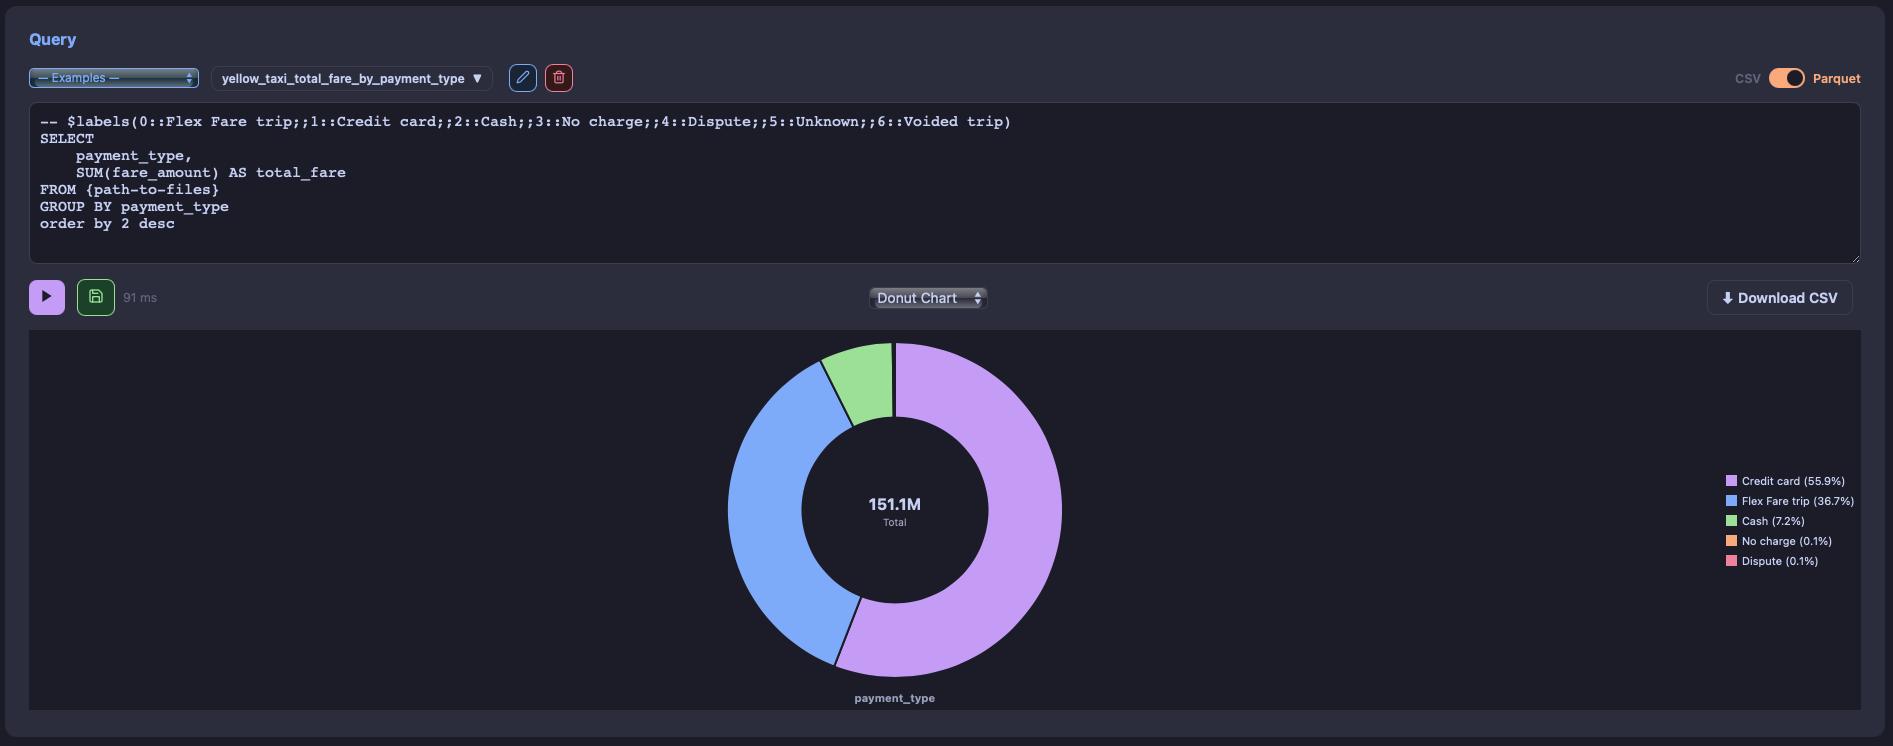Click the Query heading
This screenshot has width=1893, height=746.
click(x=53, y=40)
